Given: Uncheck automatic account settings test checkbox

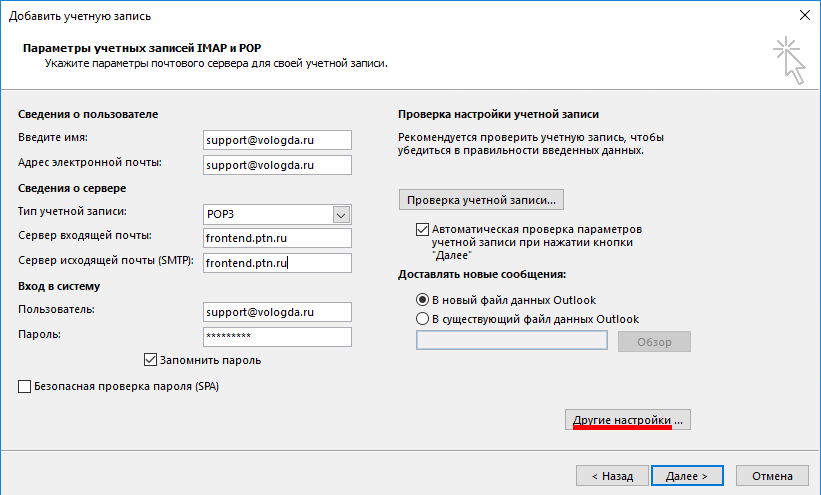Looking at the screenshot, I should (x=422, y=229).
